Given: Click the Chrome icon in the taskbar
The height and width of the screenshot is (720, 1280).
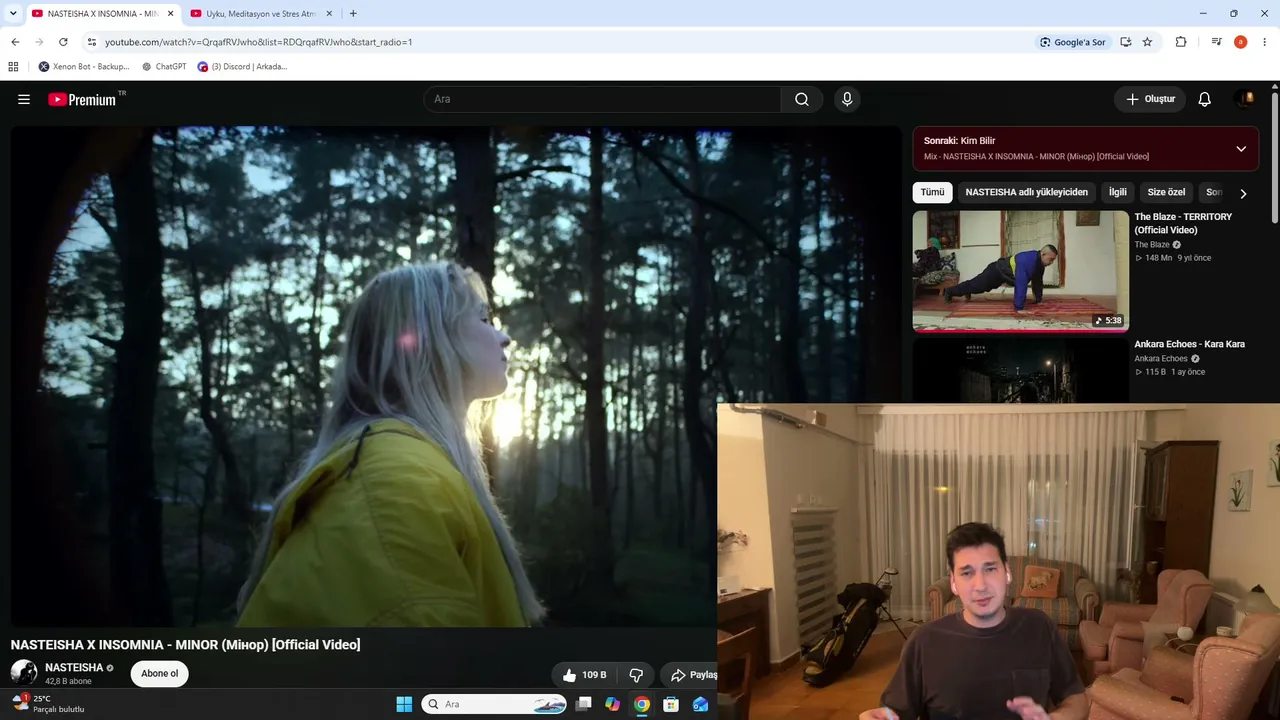Looking at the screenshot, I should (x=642, y=704).
